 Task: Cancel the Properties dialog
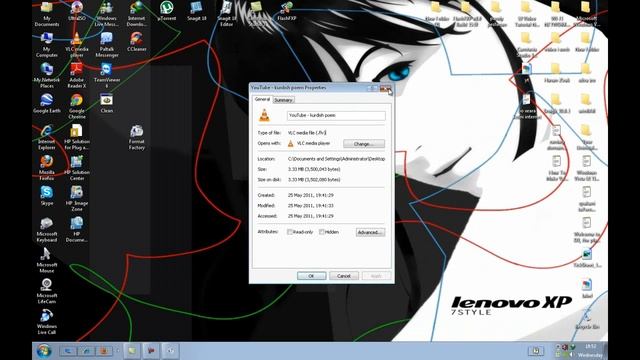[344, 276]
